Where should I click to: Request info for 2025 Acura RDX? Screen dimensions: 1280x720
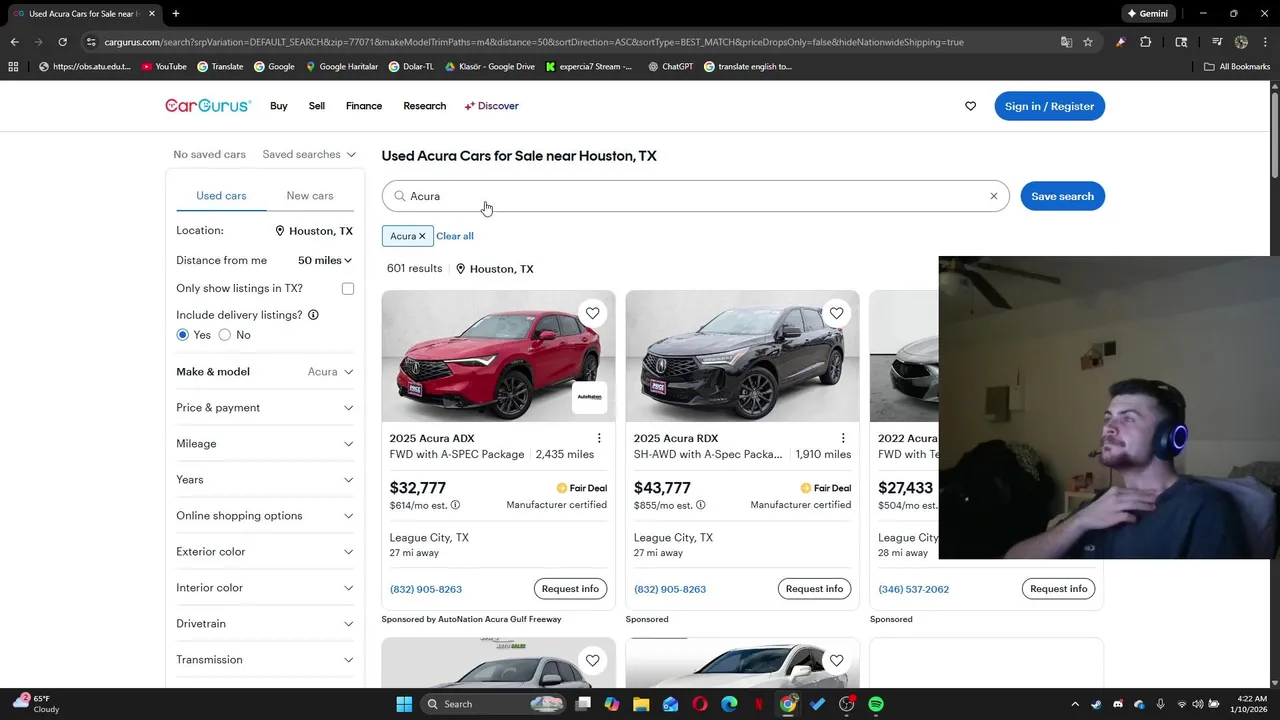[814, 589]
